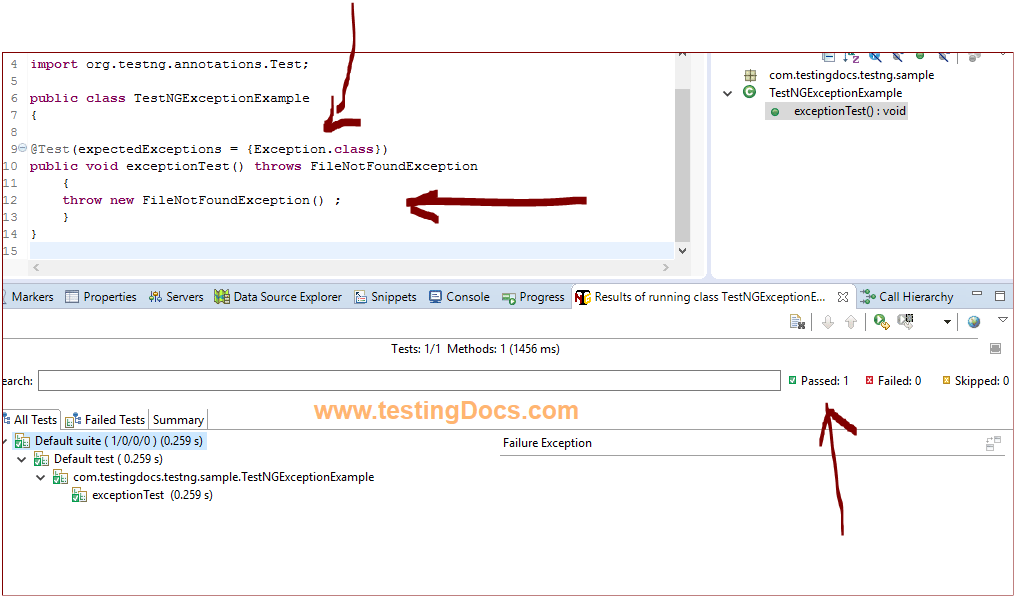Toggle the Hide Non-Public Members filter
Viewport: 1015px width, 597px height.
coord(920,57)
